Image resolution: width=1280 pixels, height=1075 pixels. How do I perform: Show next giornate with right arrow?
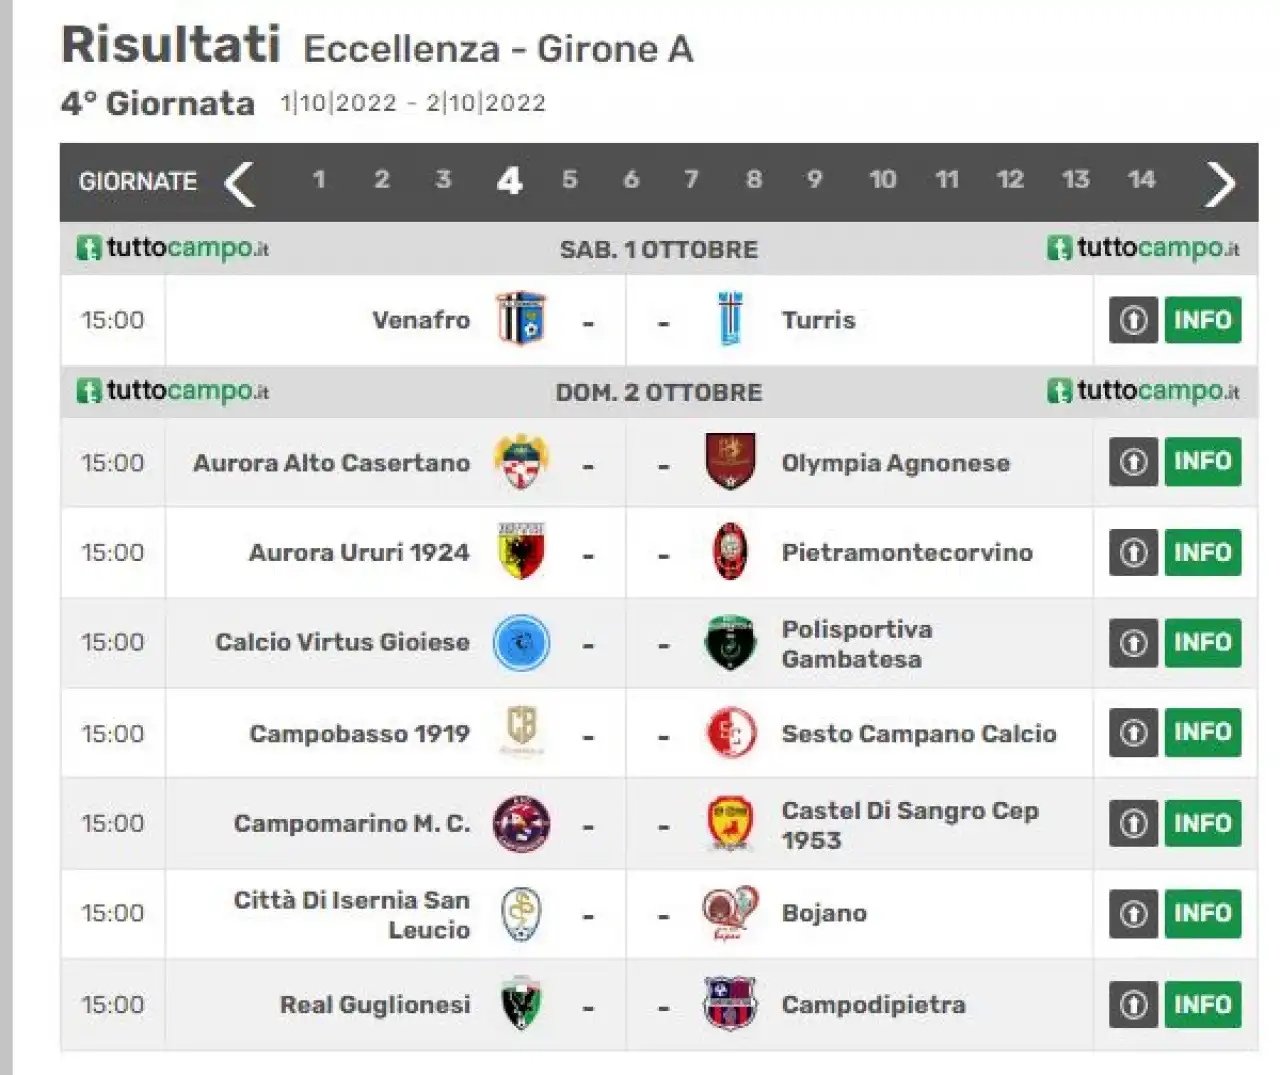coord(1219,183)
